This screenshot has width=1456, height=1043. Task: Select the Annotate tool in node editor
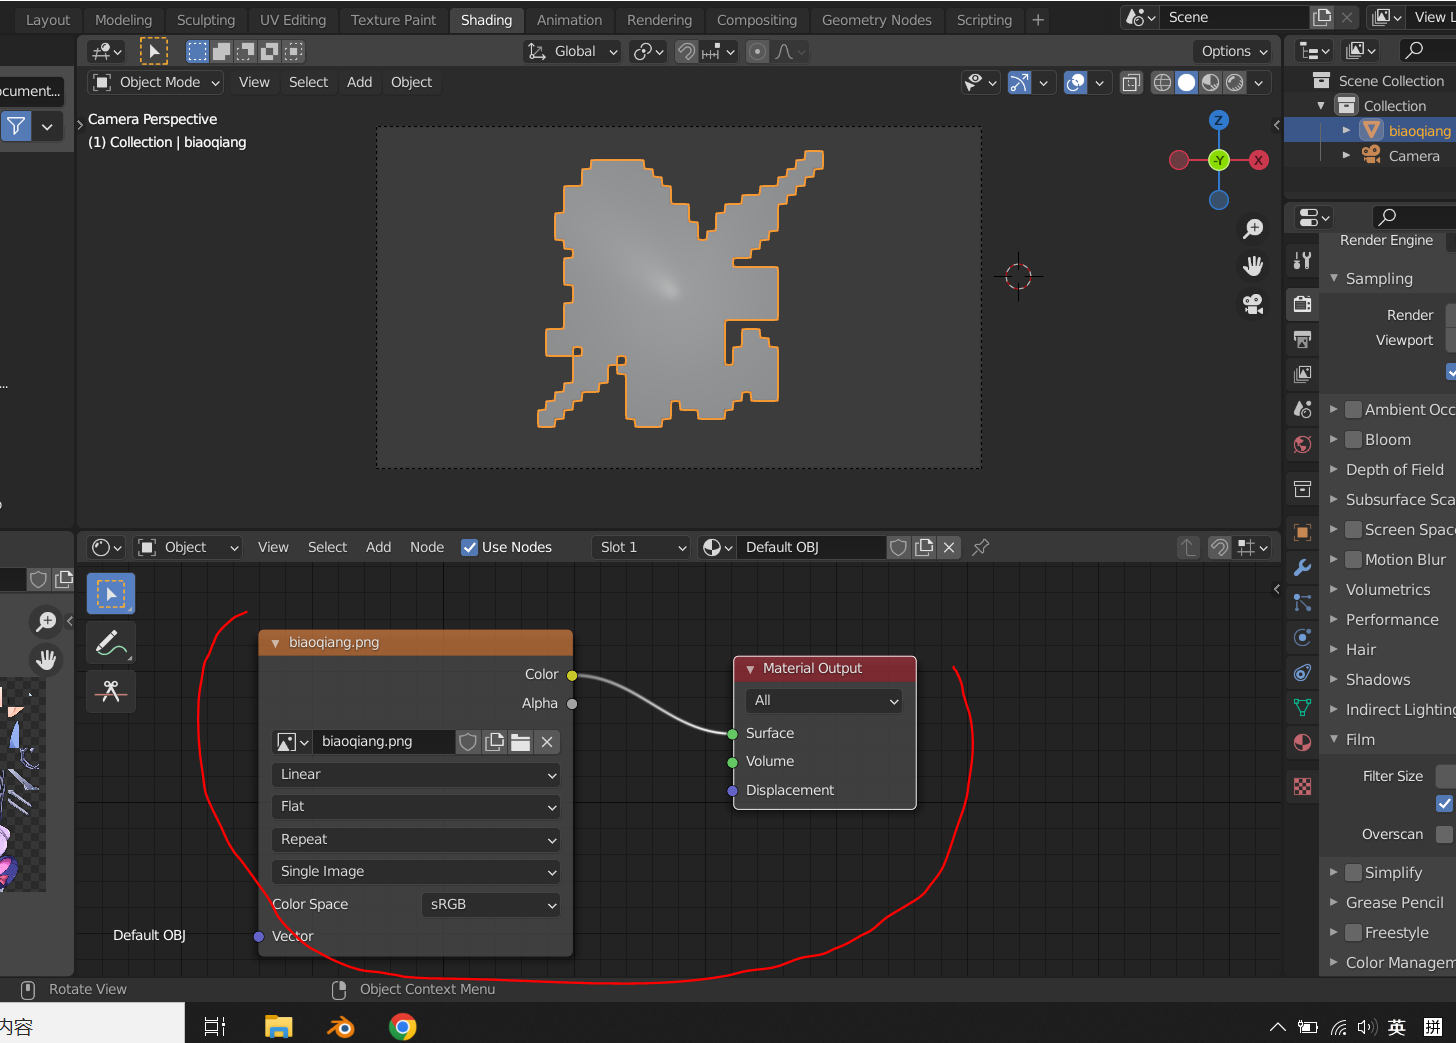point(111,644)
